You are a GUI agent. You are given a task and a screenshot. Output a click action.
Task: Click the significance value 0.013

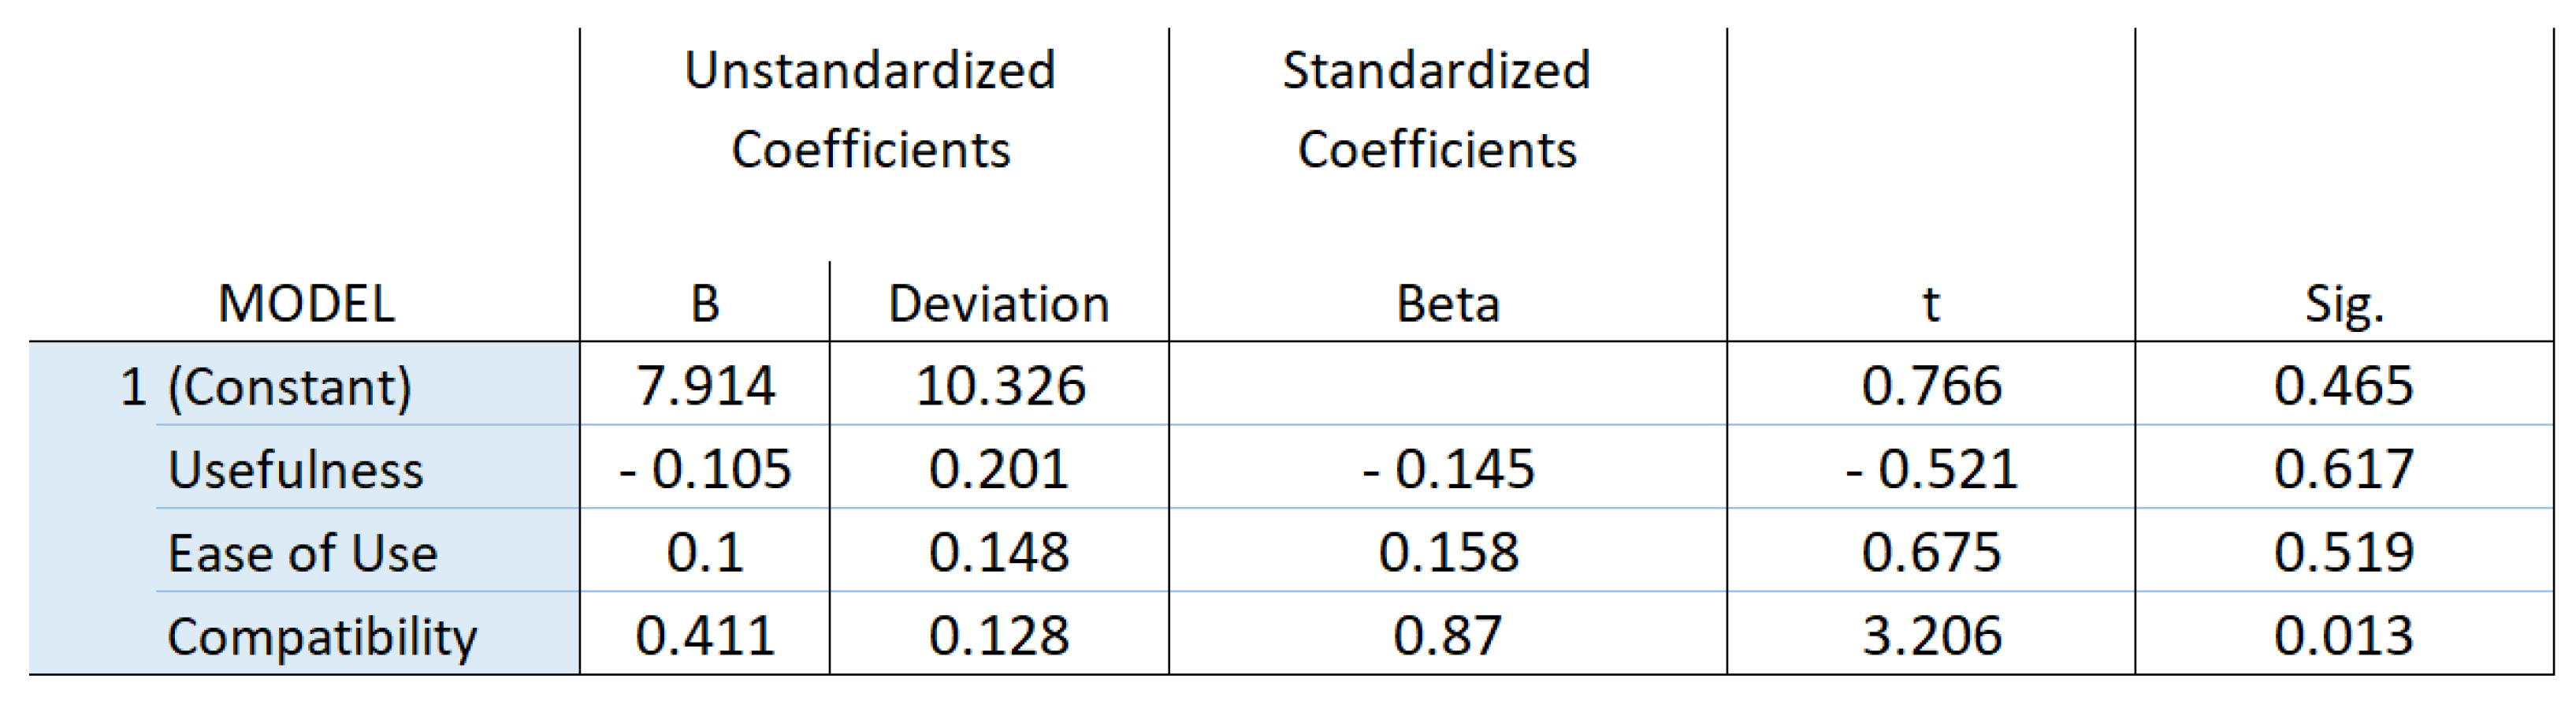(x=2343, y=636)
